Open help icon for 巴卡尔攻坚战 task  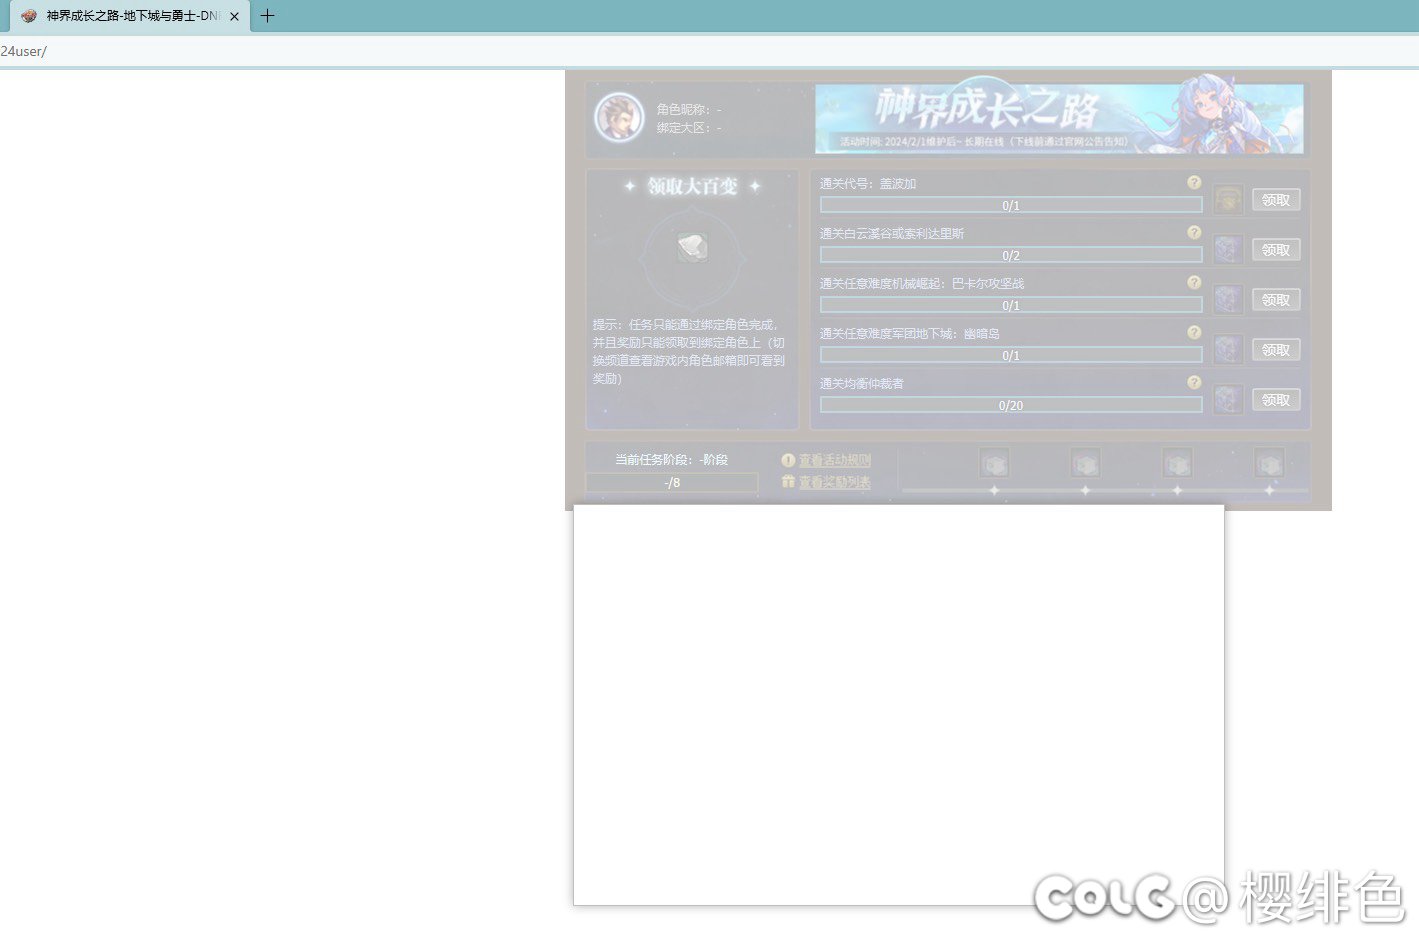tap(1194, 282)
